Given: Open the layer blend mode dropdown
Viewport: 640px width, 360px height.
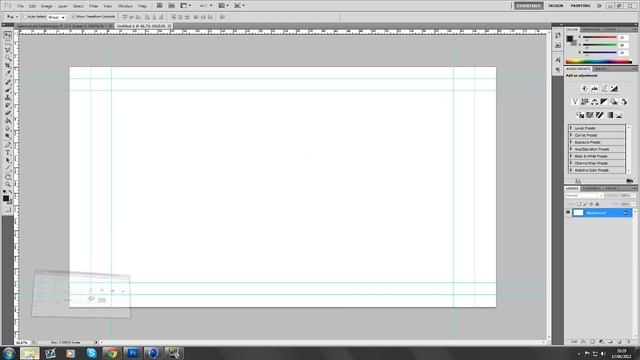Looking at the screenshot, I should point(584,196).
